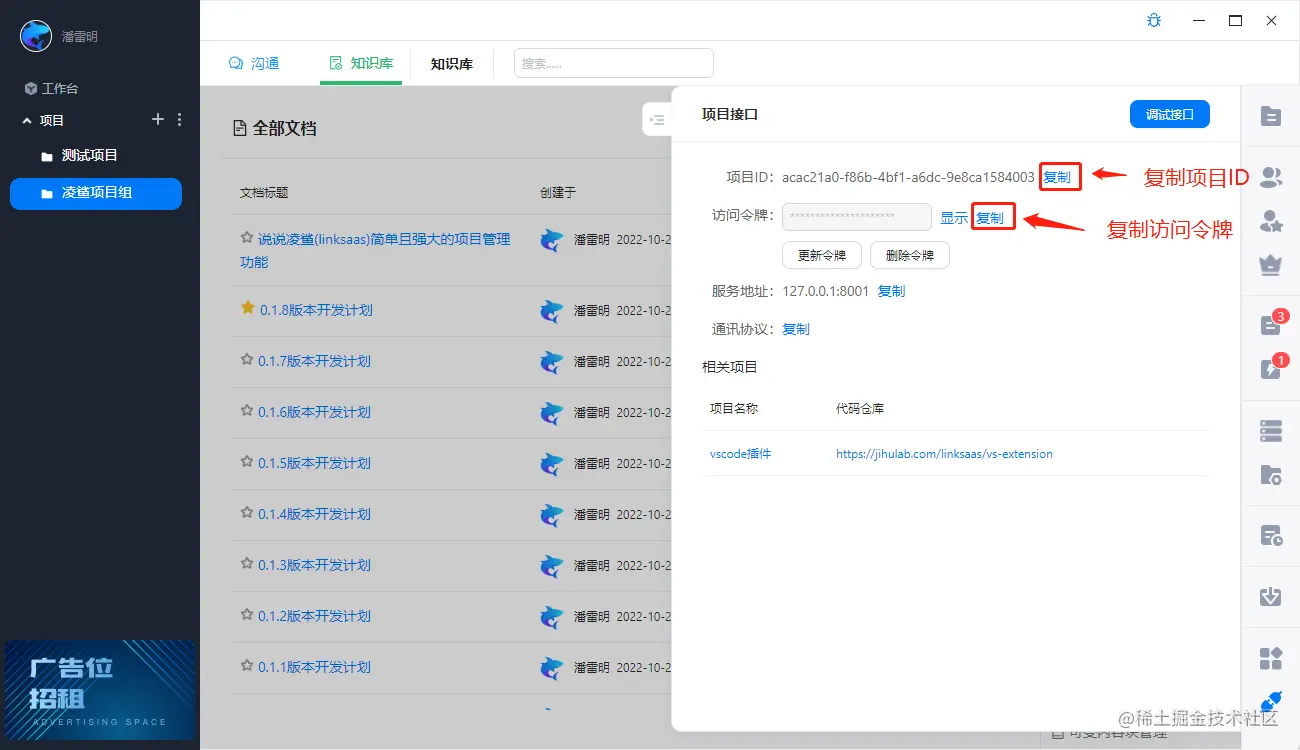Screen dimensions: 1300x750
Task: Open the 0.1.5版本开发计划 document
Action: point(314,463)
